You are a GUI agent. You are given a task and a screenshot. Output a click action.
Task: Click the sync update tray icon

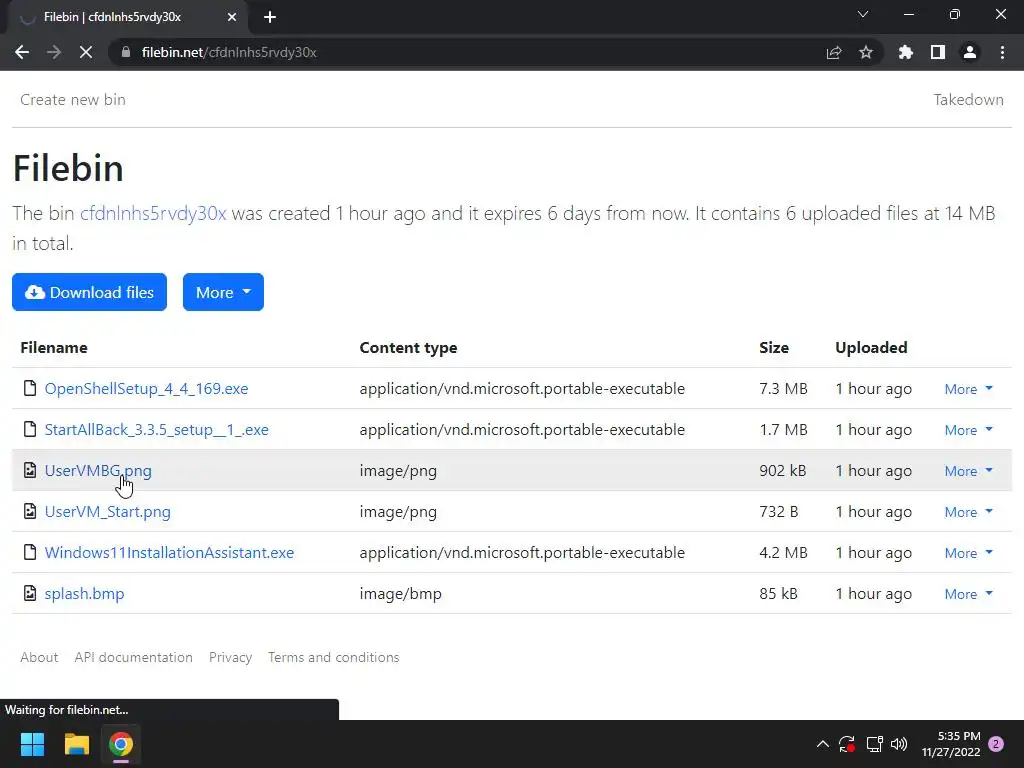[x=847, y=744]
